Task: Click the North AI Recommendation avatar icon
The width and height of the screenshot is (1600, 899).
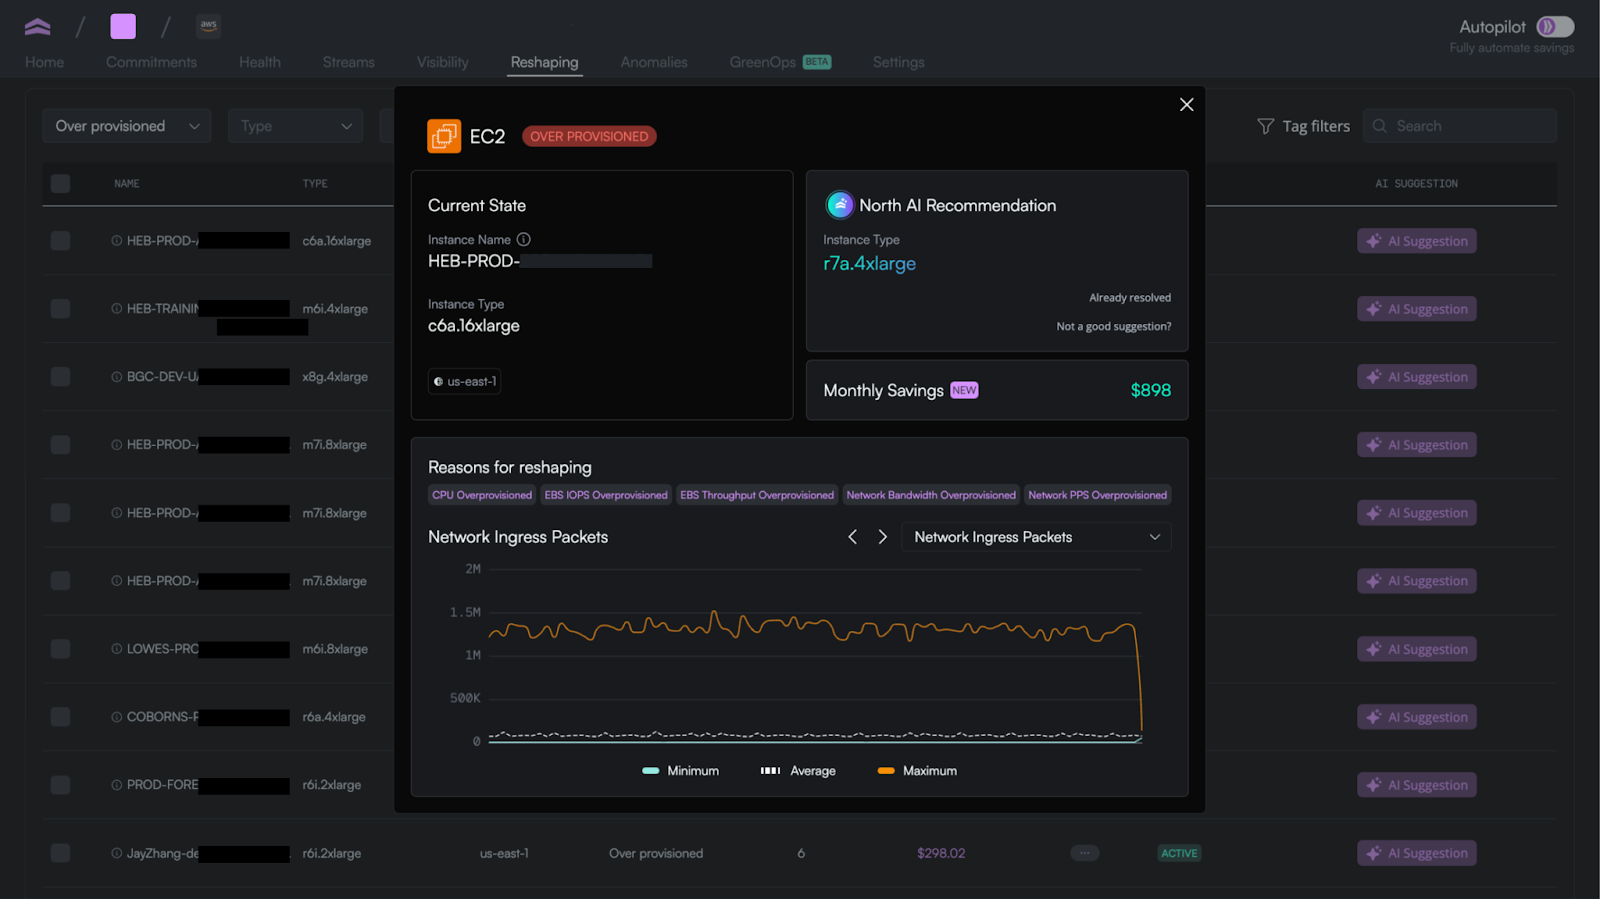Action: 840,205
